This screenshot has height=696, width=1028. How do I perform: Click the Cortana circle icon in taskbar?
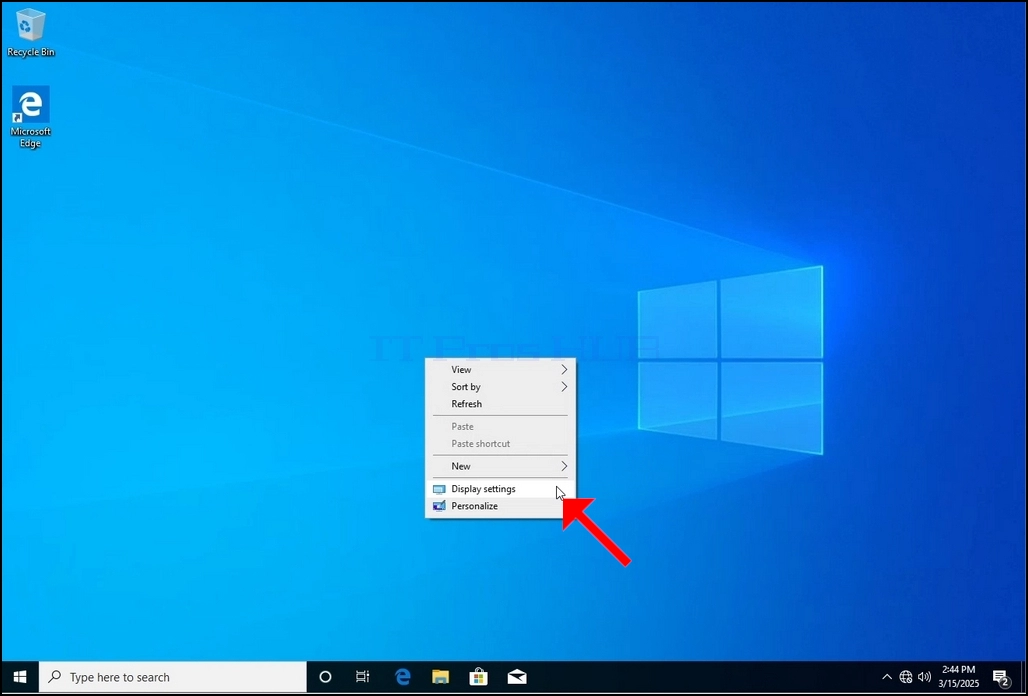coord(325,677)
